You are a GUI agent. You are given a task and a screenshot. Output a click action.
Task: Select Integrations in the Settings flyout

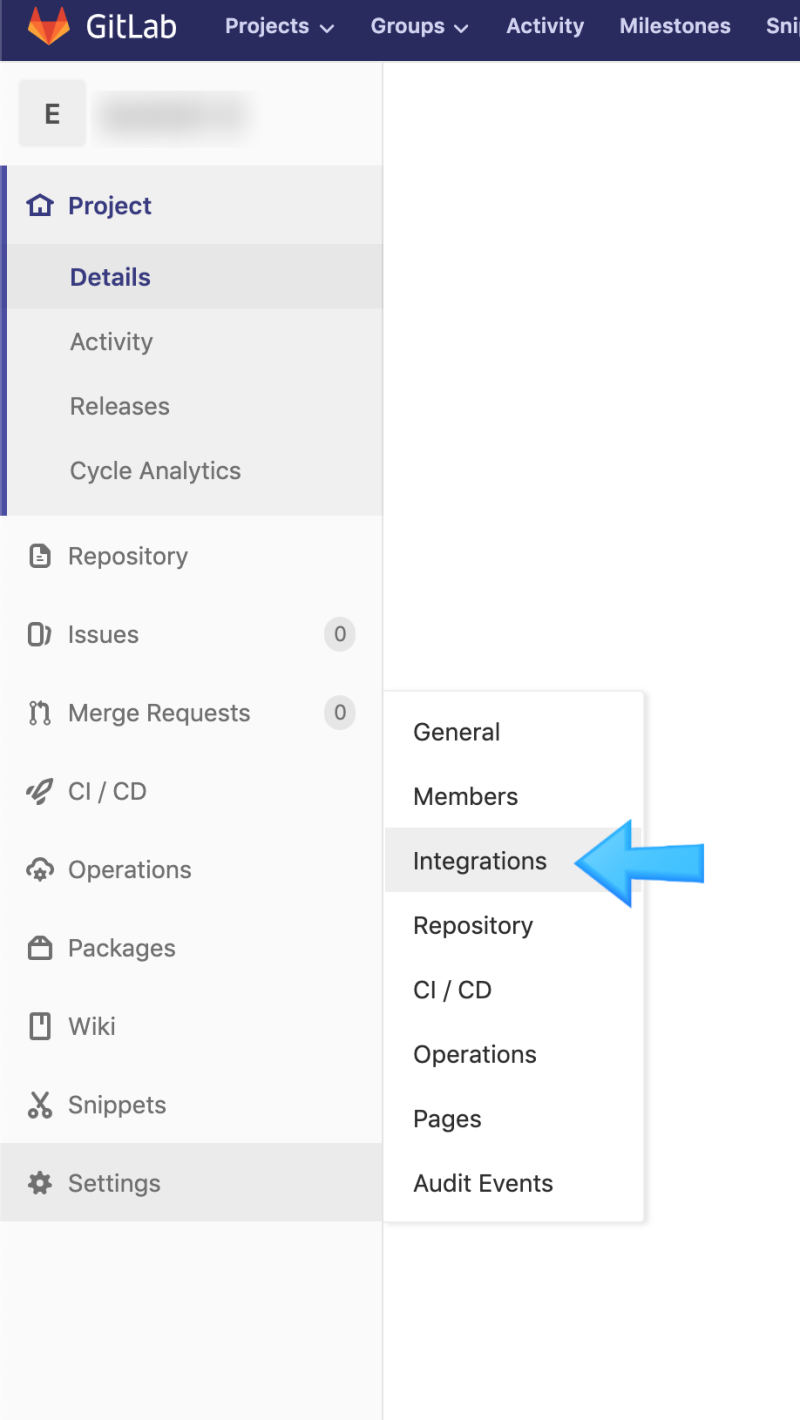(x=480, y=861)
